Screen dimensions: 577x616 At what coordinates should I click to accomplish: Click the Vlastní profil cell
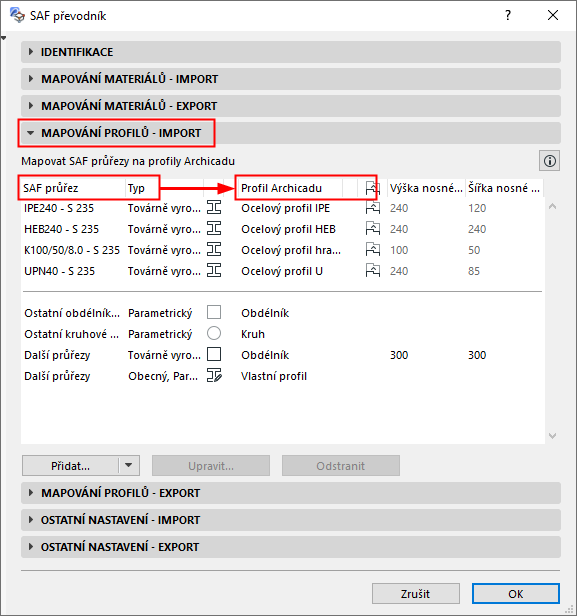pyautogui.click(x=273, y=376)
